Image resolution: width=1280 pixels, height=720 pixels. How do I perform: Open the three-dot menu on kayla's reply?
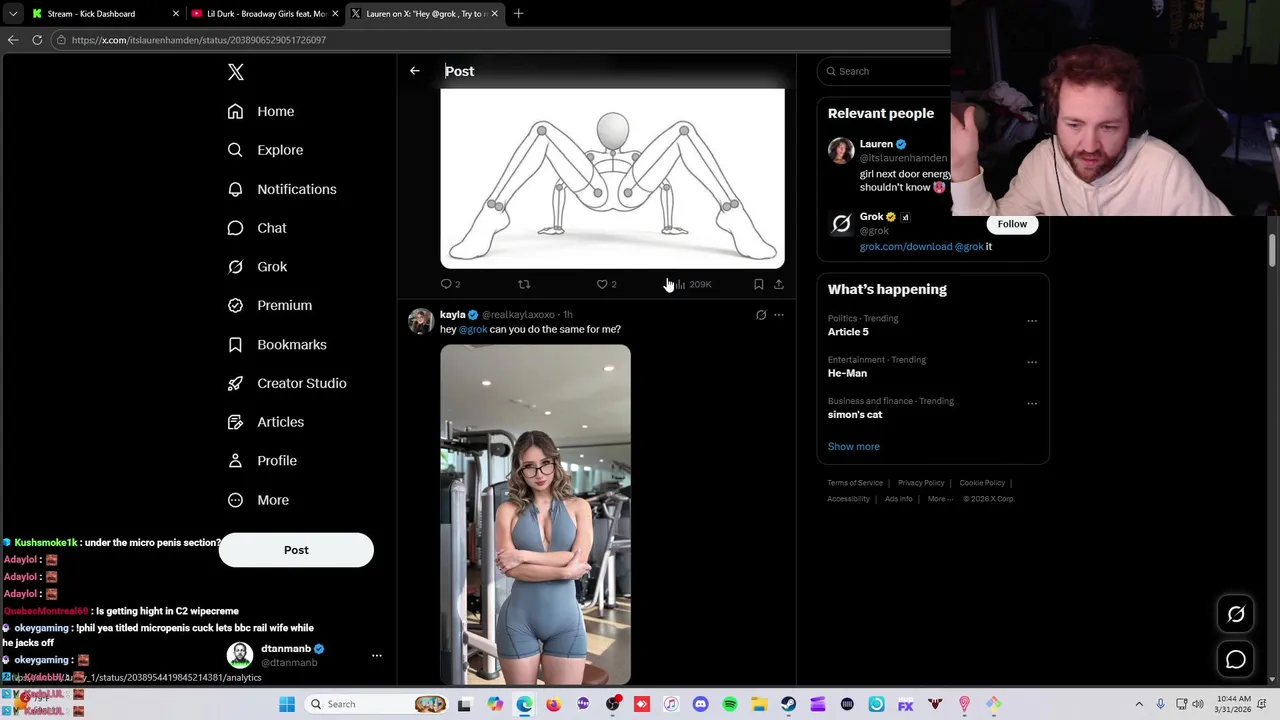click(779, 315)
